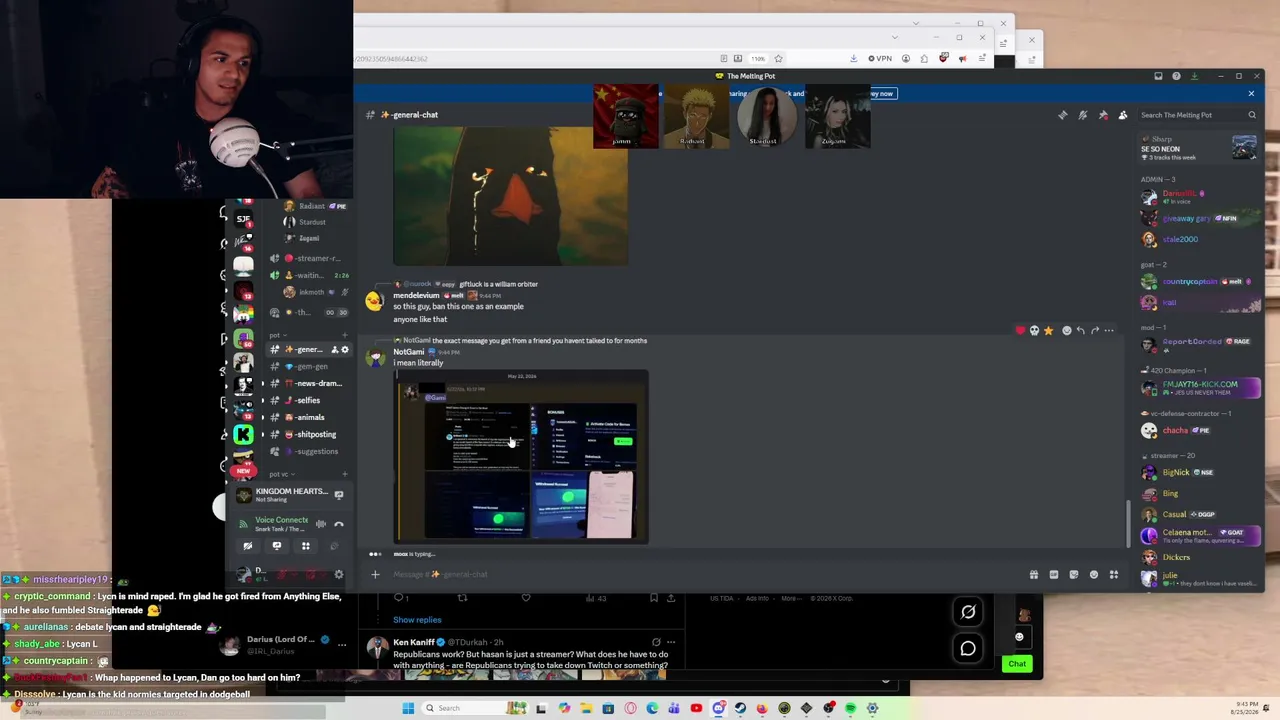Forward NotGami's message
This screenshot has height=720, width=1280.
pos(1095,330)
